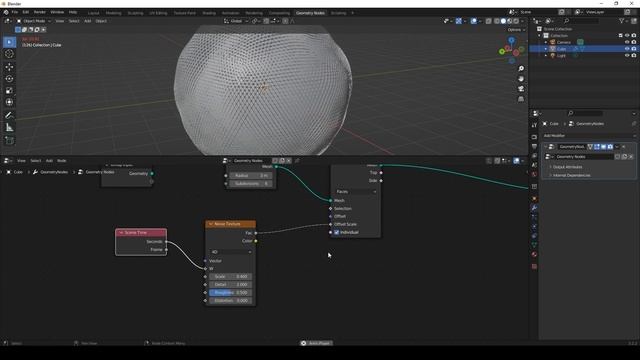Click the blue Z axis on navigation gizmo
Viewport: 640px width, 360px height.
[511, 40]
